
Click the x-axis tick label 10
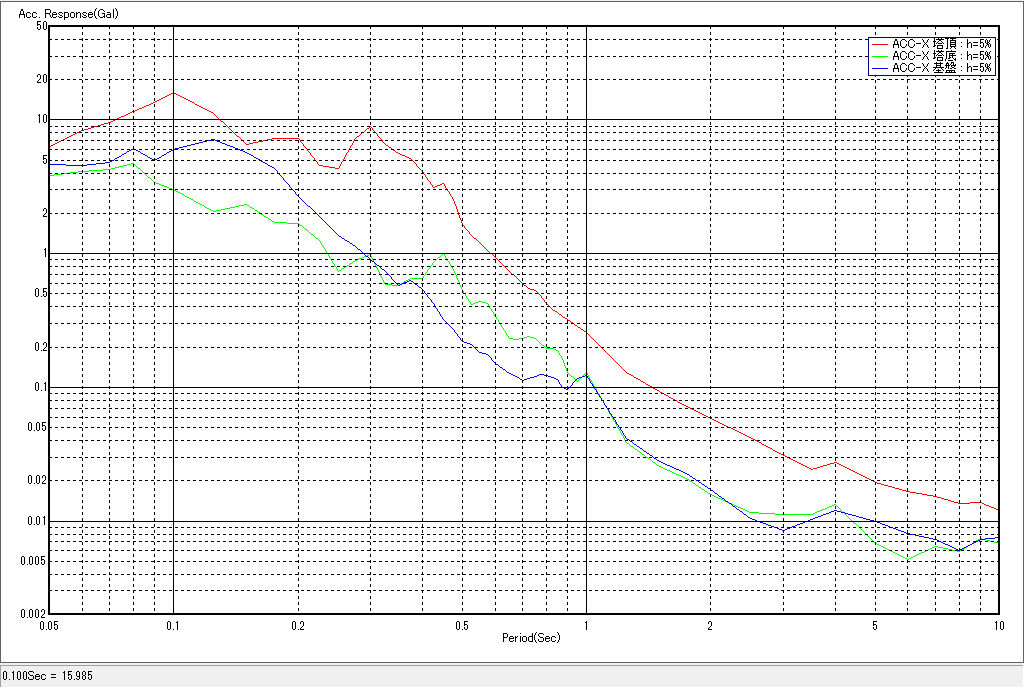coord(997,625)
